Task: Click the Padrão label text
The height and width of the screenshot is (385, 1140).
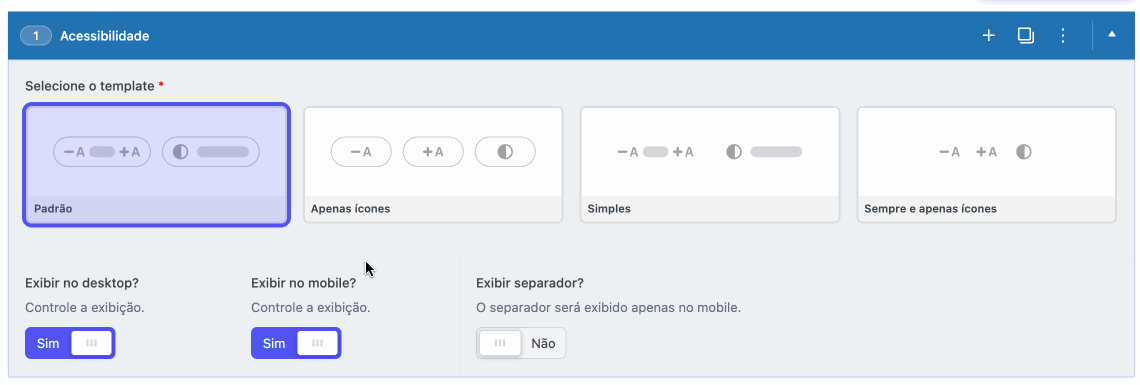Action: click(x=53, y=208)
